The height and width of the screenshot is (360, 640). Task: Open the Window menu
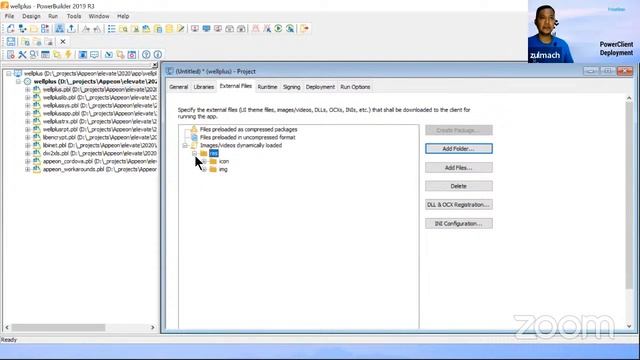99,16
